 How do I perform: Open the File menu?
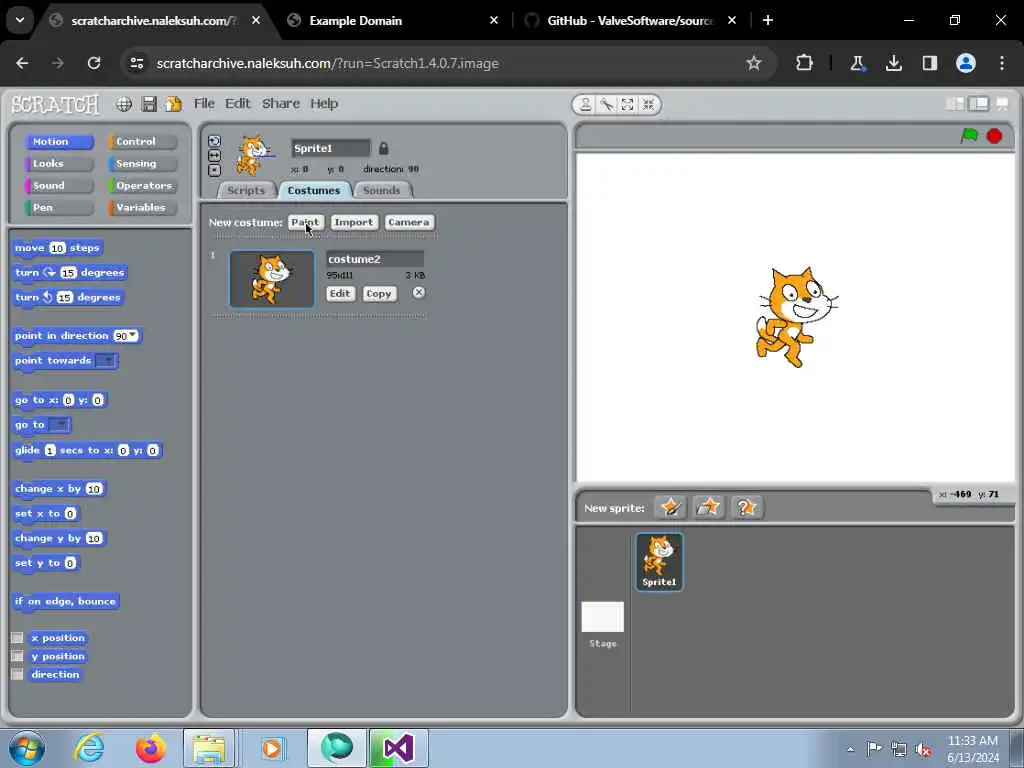[204, 103]
